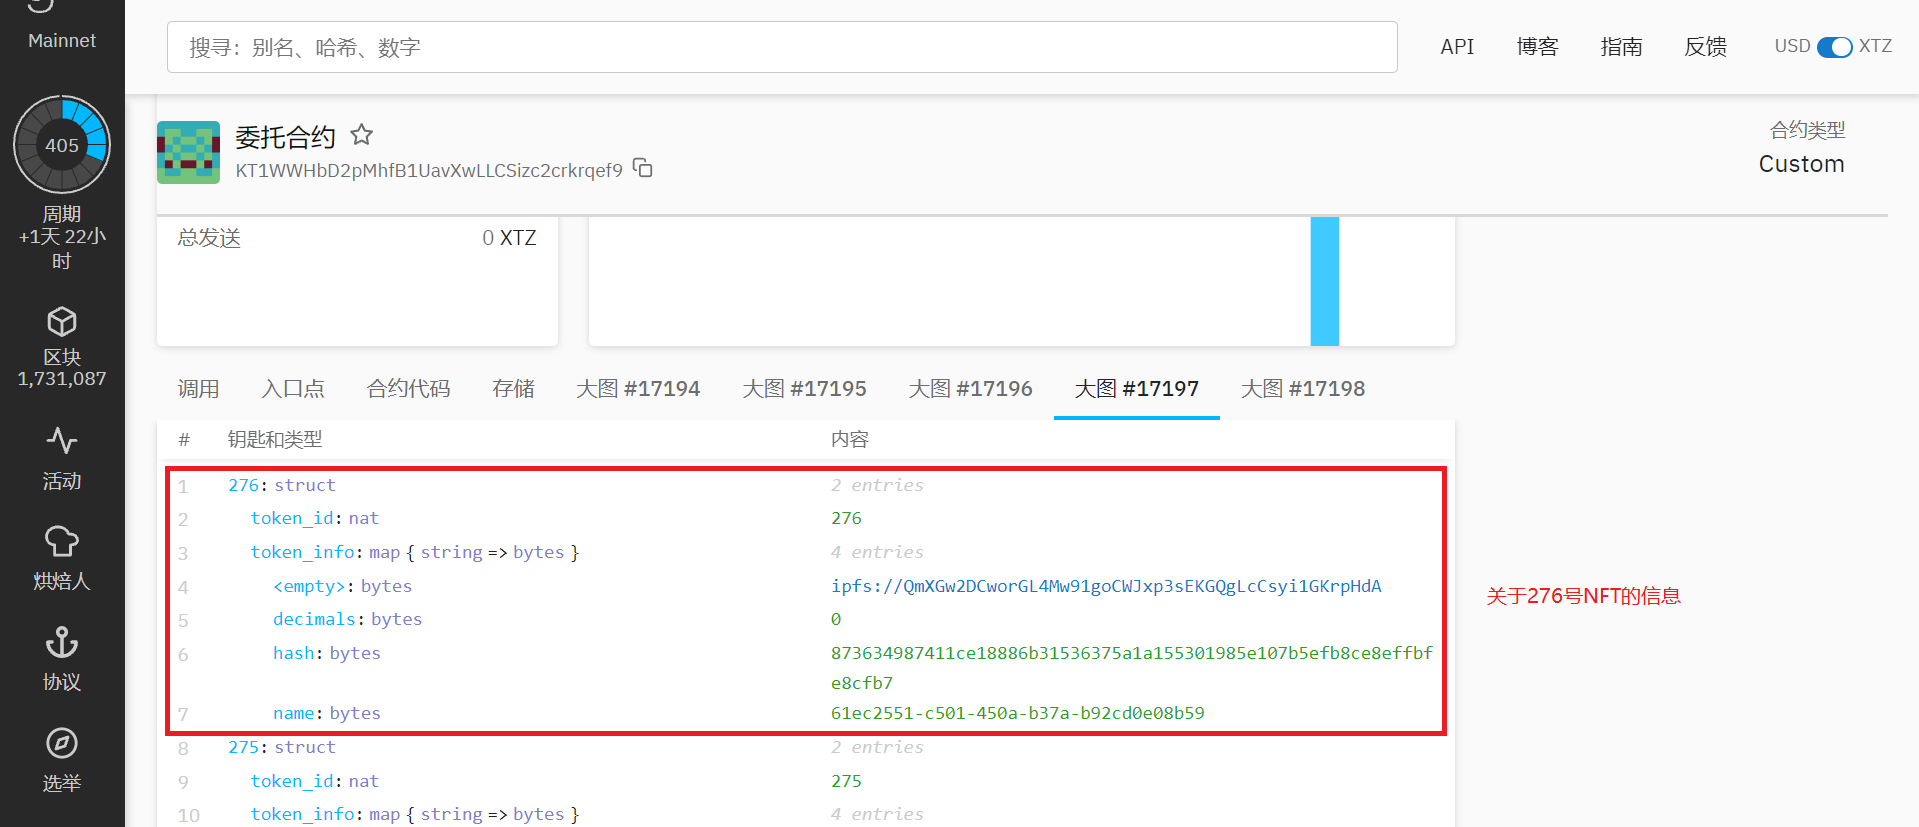This screenshot has height=827, width=1919.
Task: Open the 区块 blocks cube icon
Action: [x=62, y=322]
